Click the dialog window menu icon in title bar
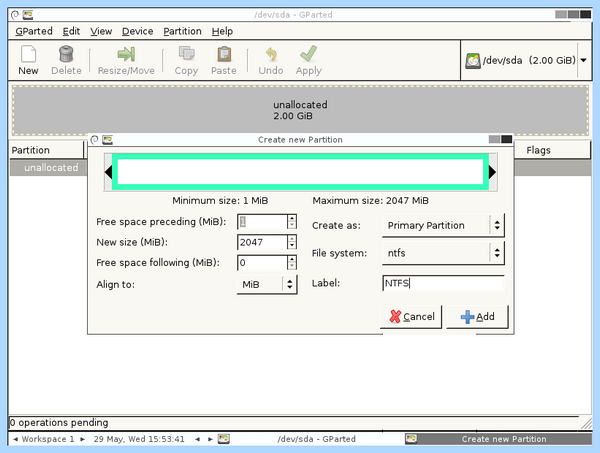The width and height of the screenshot is (600, 453). click(95, 140)
